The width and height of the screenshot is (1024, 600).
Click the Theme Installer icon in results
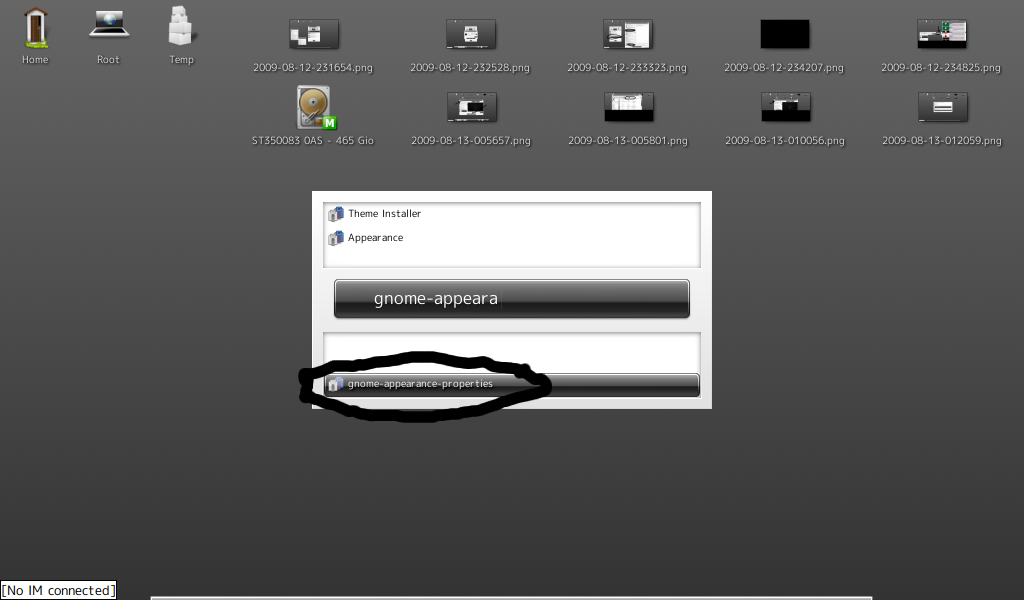(336, 214)
